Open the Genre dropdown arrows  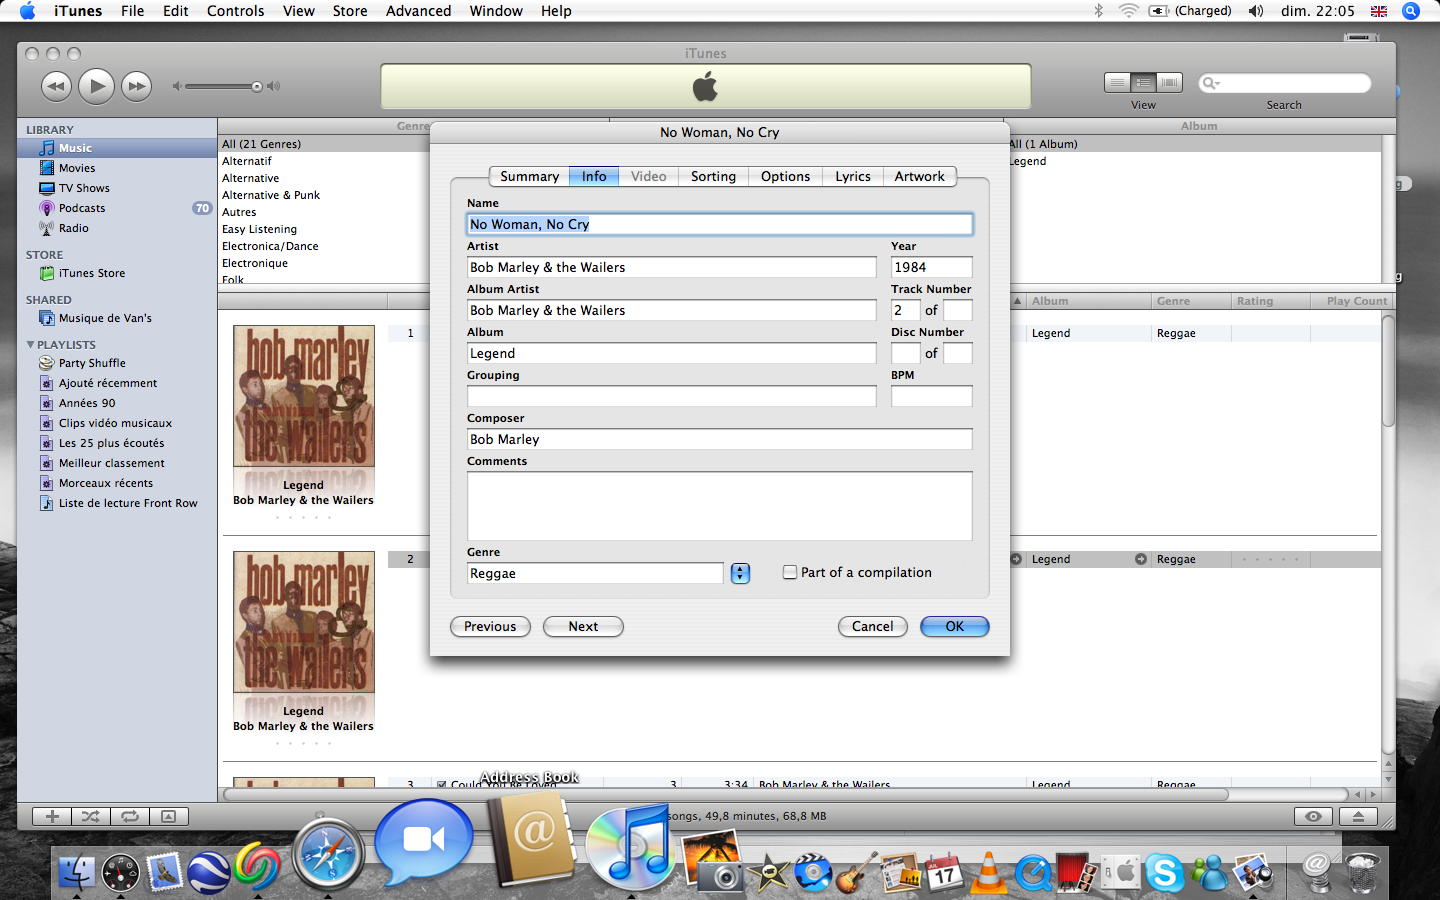pyautogui.click(x=740, y=573)
